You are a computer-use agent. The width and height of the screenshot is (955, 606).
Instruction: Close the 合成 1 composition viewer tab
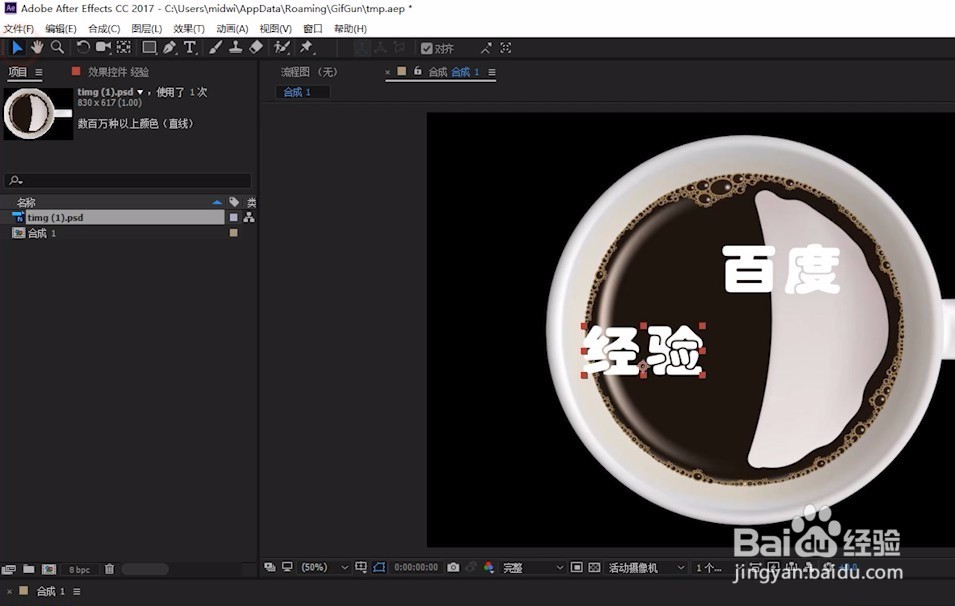click(387, 72)
